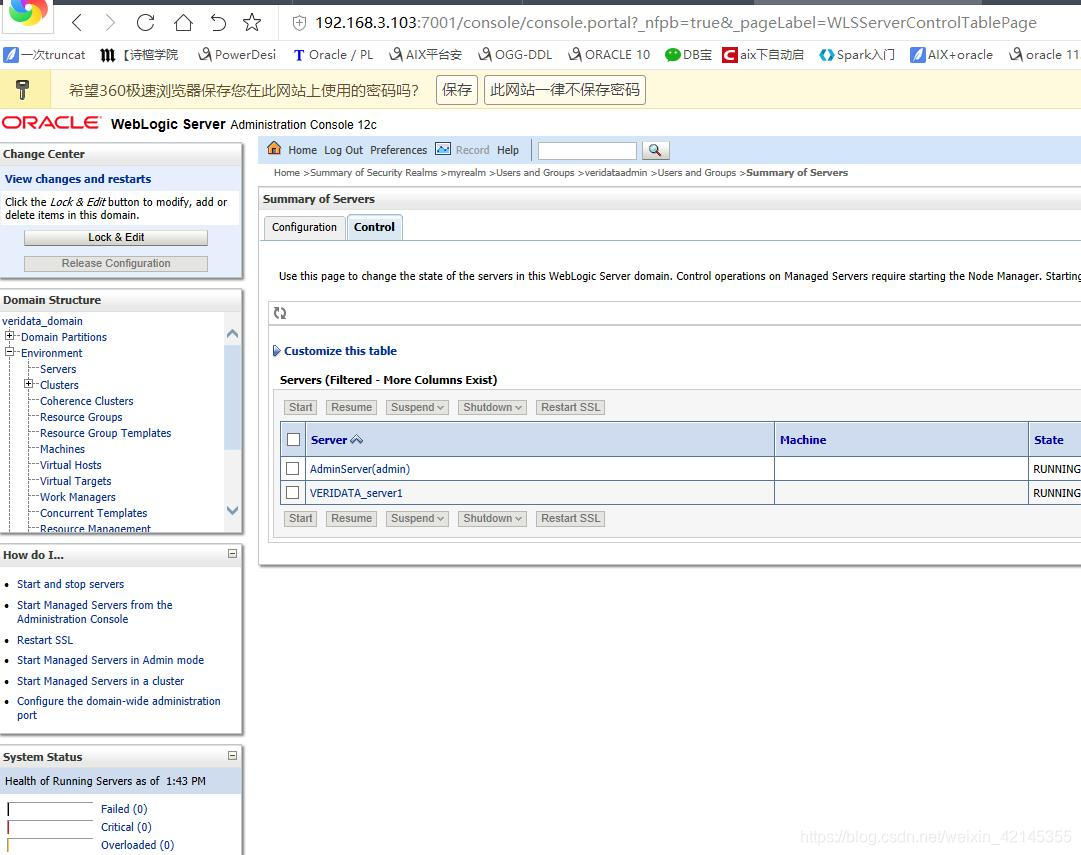
Task: Tick checkbox for VERIDATA_server1
Action: click(x=292, y=493)
